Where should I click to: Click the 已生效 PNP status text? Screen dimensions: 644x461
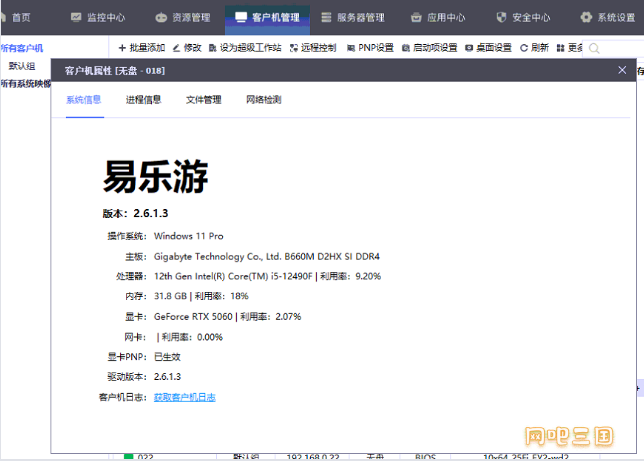(167, 357)
